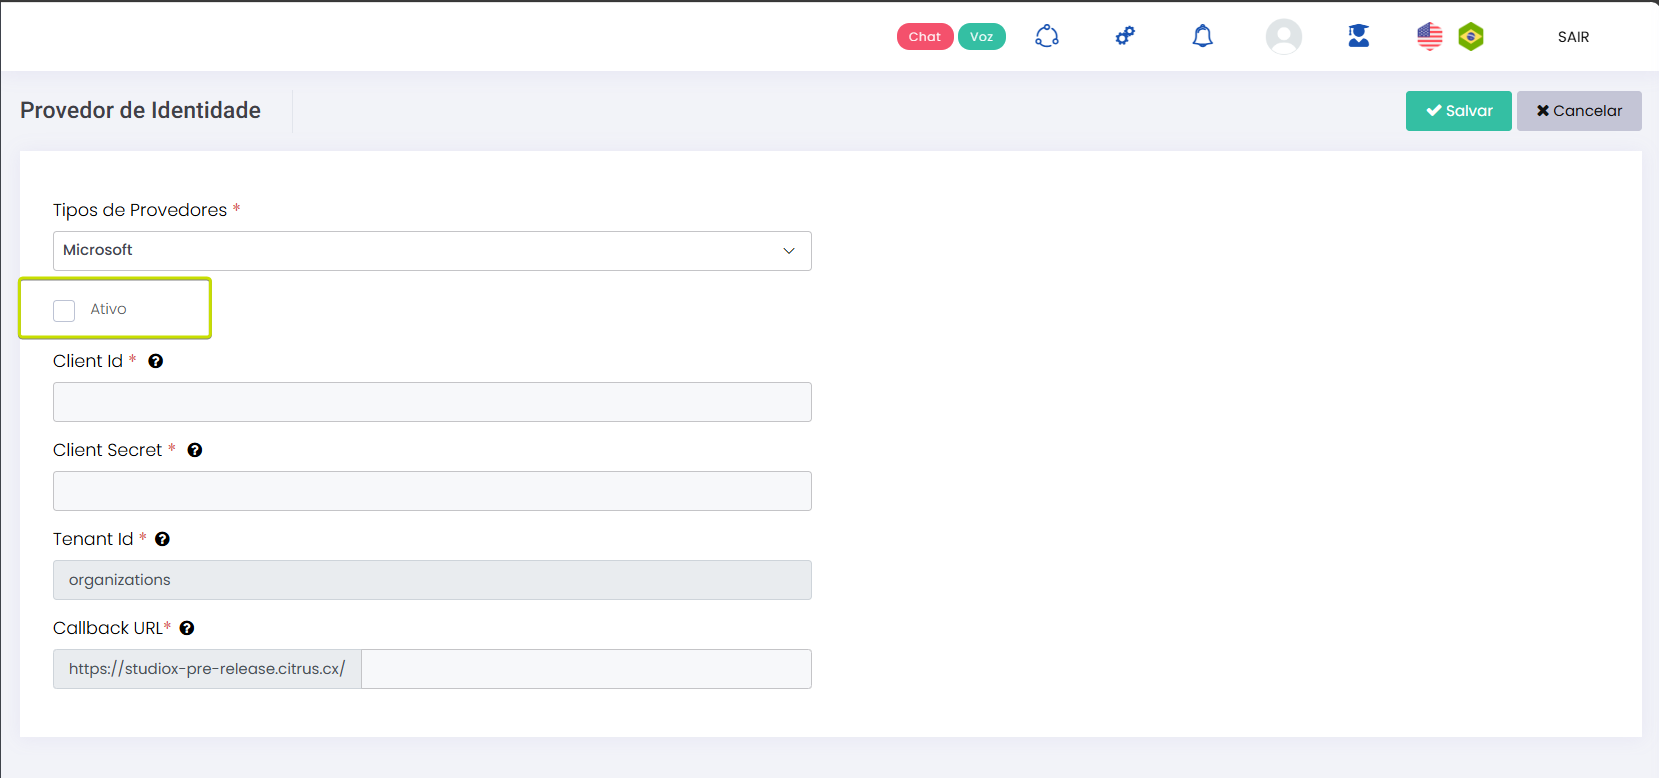The height and width of the screenshot is (778, 1659).
Task: Click the green Voz badge
Action: click(981, 37)
